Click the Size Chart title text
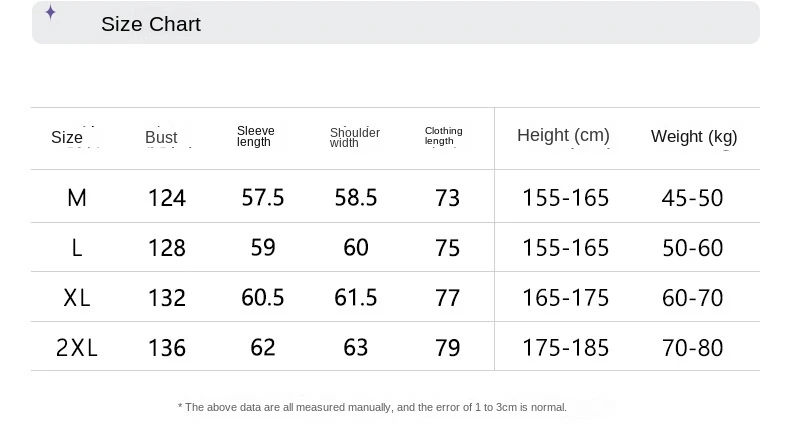The height and width of the screenshot is (430, 790). pos(151,24)
